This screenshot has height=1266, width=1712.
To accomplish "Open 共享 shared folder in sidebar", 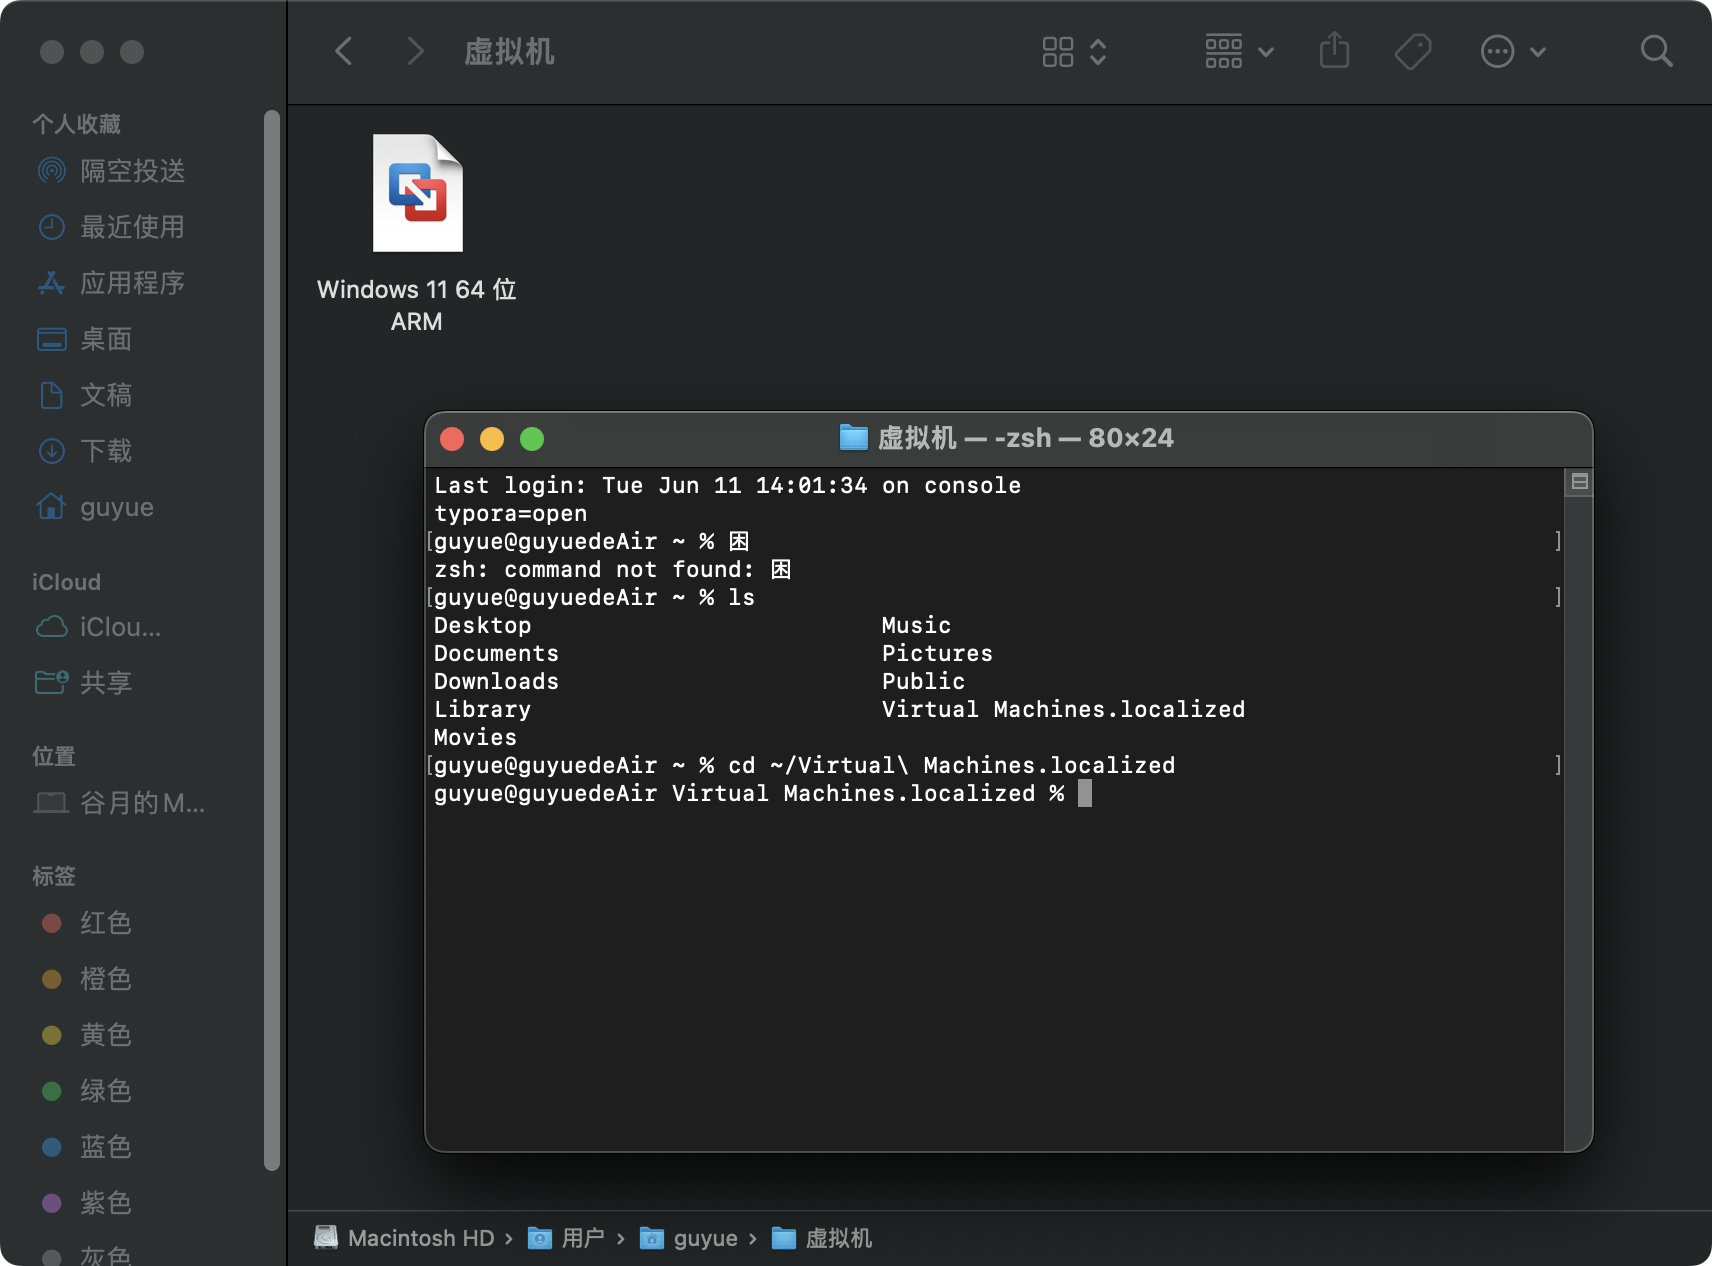I will [84, 683].
